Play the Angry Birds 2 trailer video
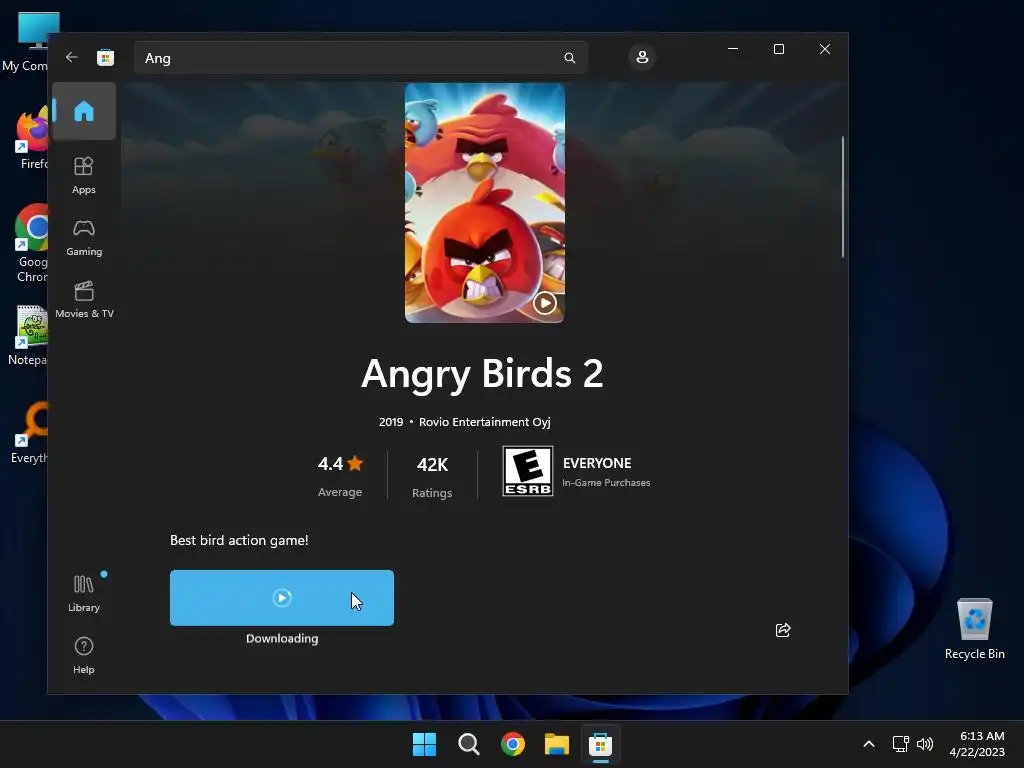 click(x=545, y=303)
